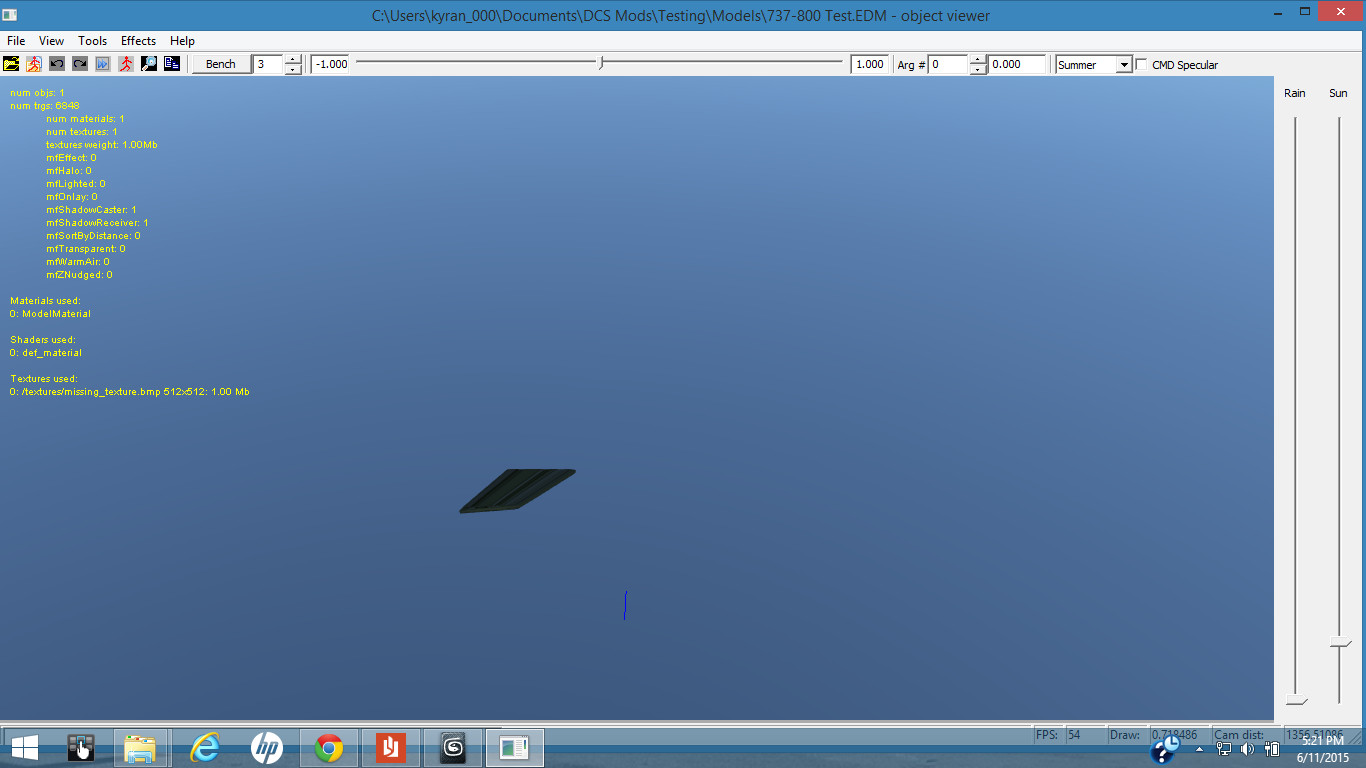Screen dimensions: 1366x768
Task: Click the Arg # number field
Action: [x=949, y=64]
